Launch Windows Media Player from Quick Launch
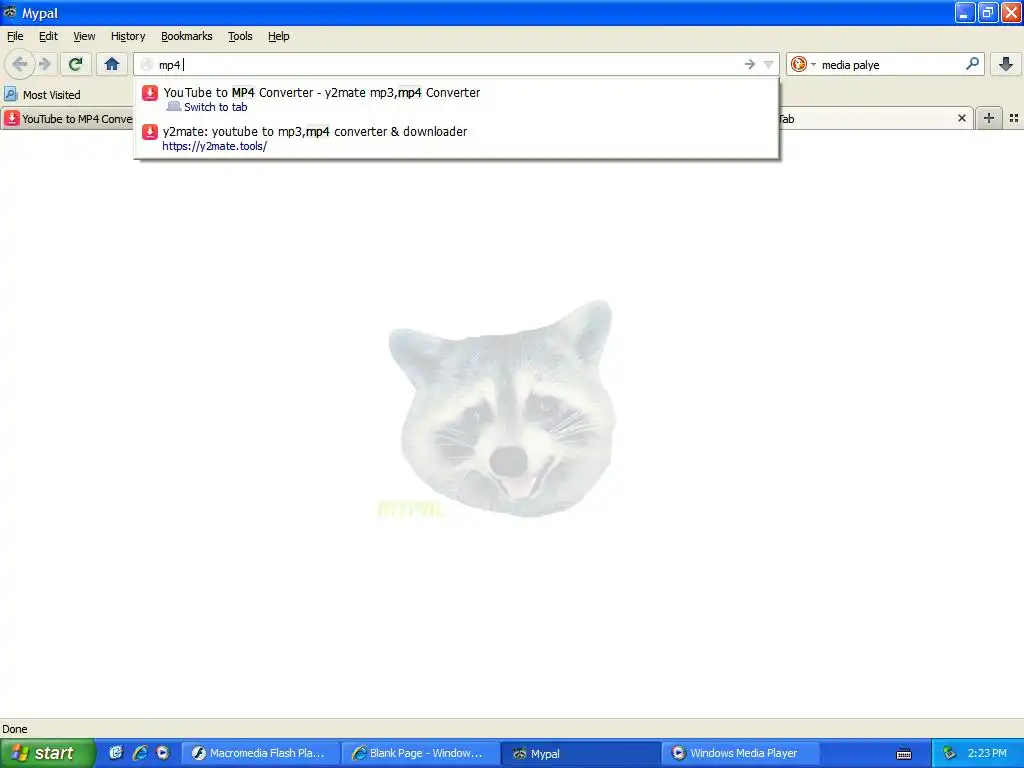This screenshot has width=1024, height=768. pyautogui.click(x=163, y=753)
